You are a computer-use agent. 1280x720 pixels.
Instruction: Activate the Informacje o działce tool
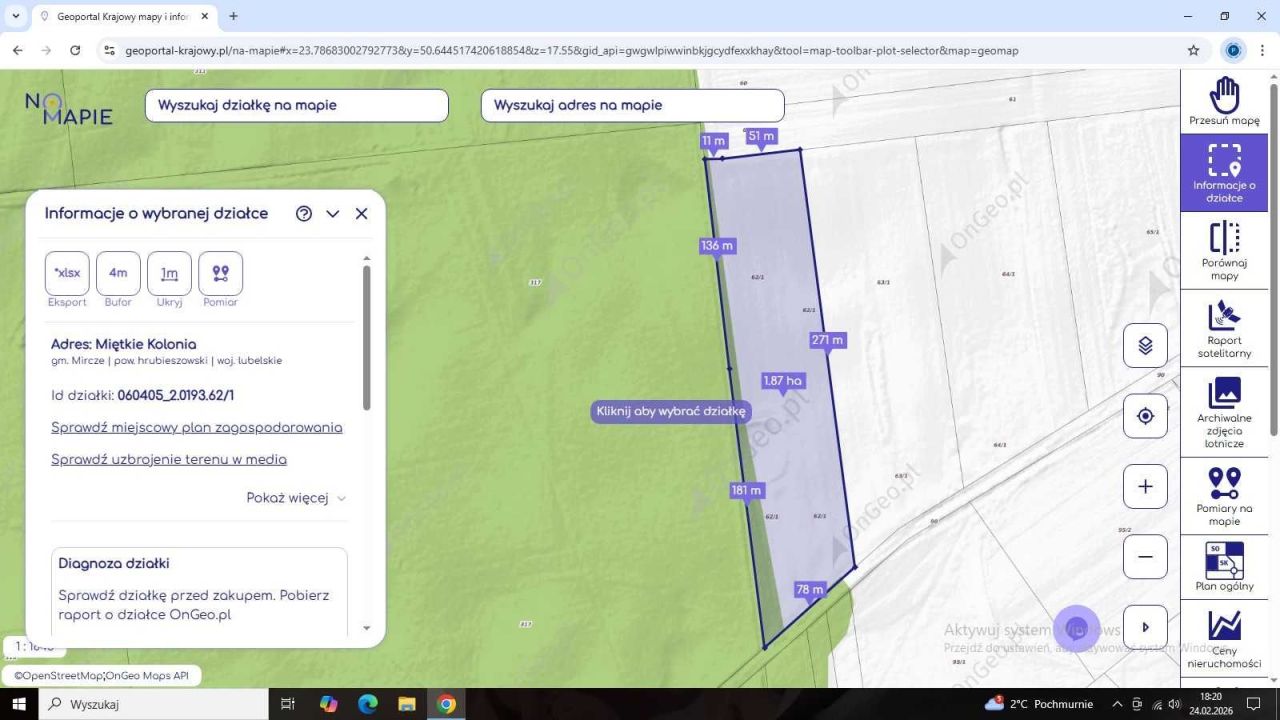tap(1224, 172)
